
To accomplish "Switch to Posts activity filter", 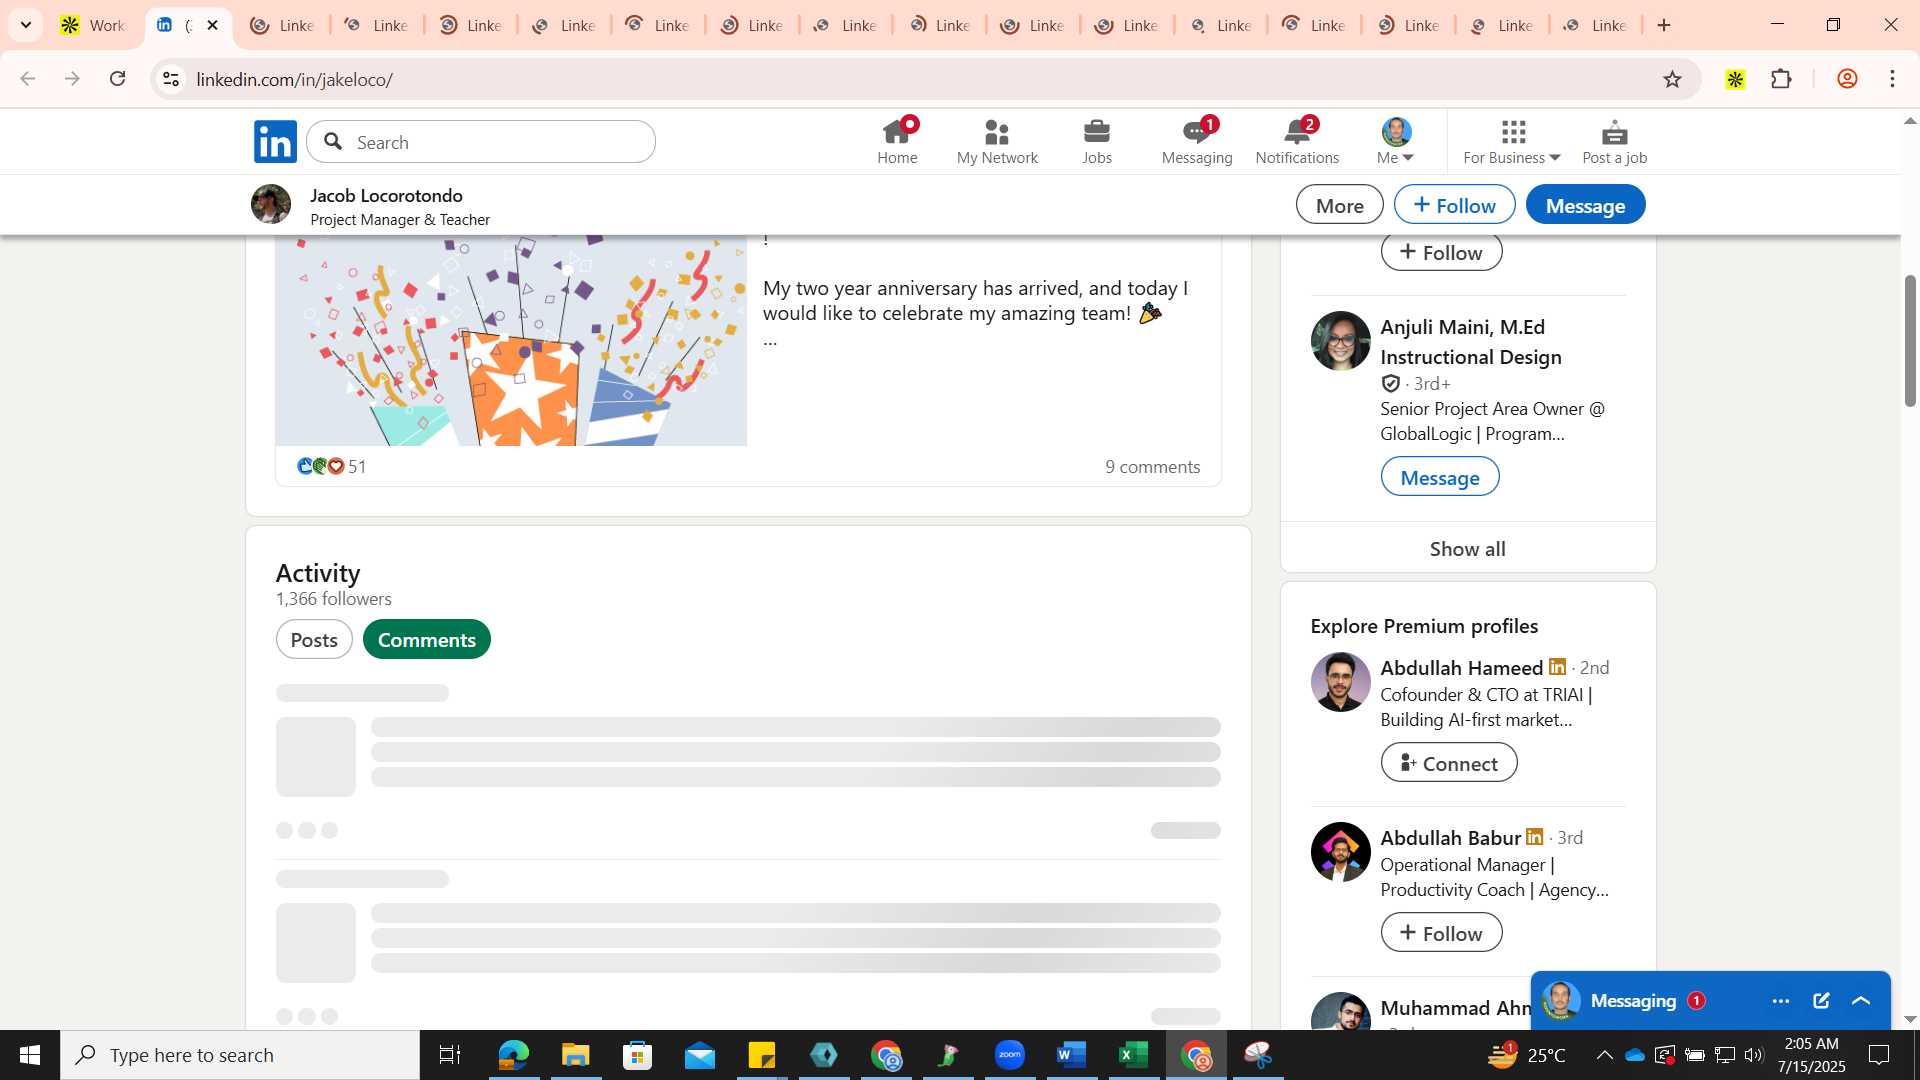I will click(x=314, y=640).
